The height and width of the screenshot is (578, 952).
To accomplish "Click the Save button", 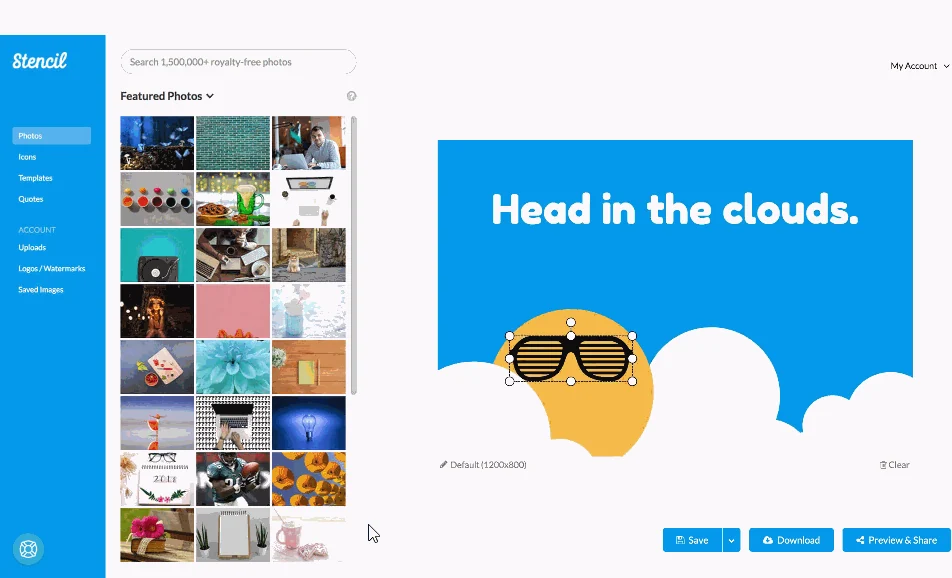I will pyautogui.click(x=692, y=540).
